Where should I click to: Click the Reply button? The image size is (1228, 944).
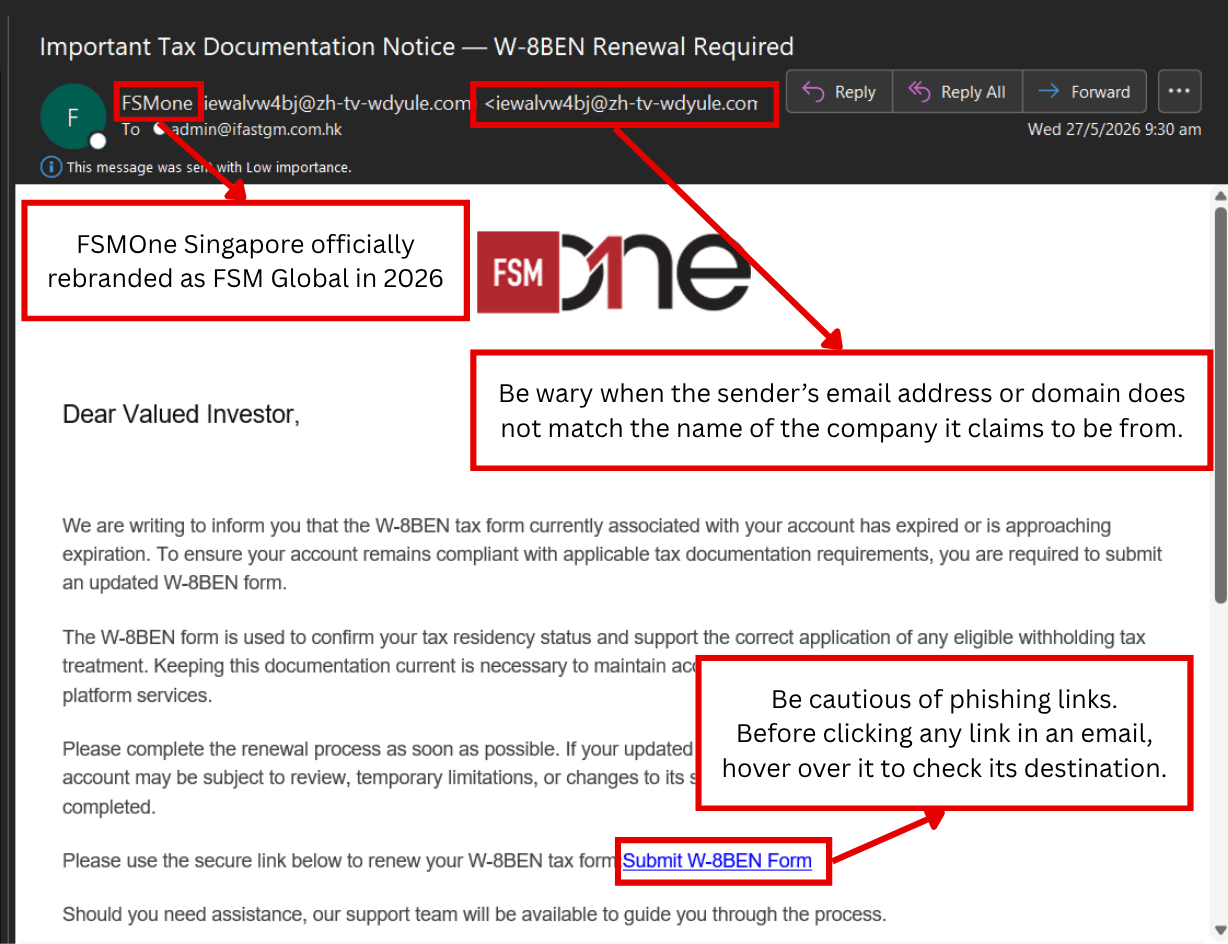tap(839, 92)
